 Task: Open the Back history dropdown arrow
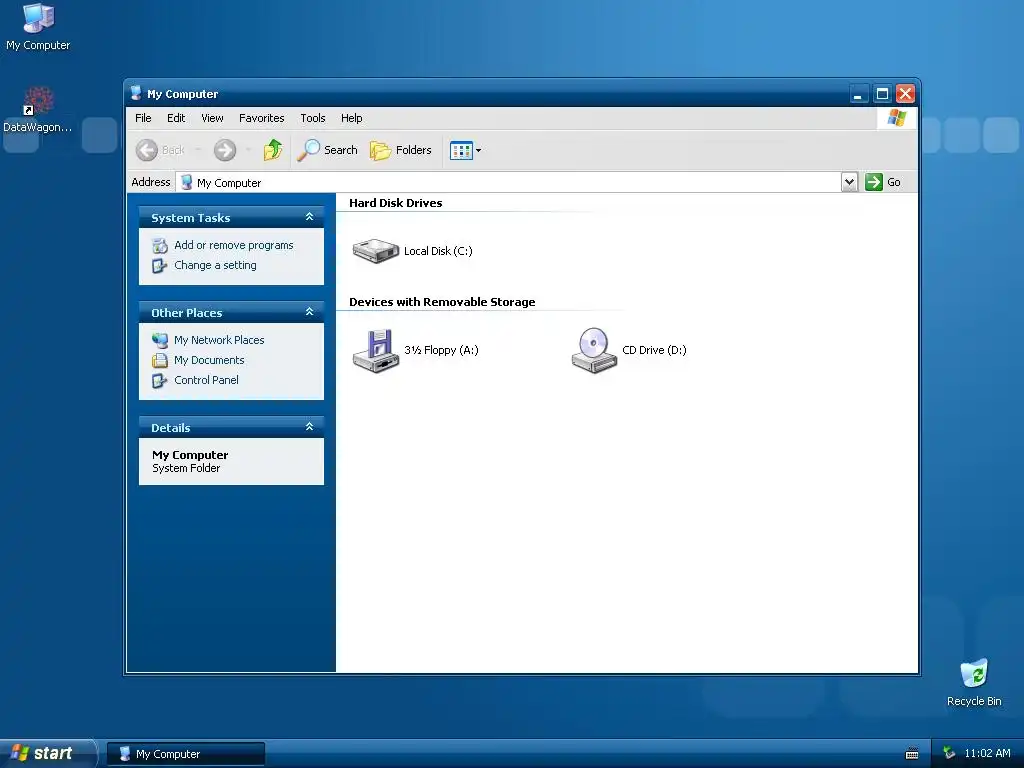[x=198, y=150]
